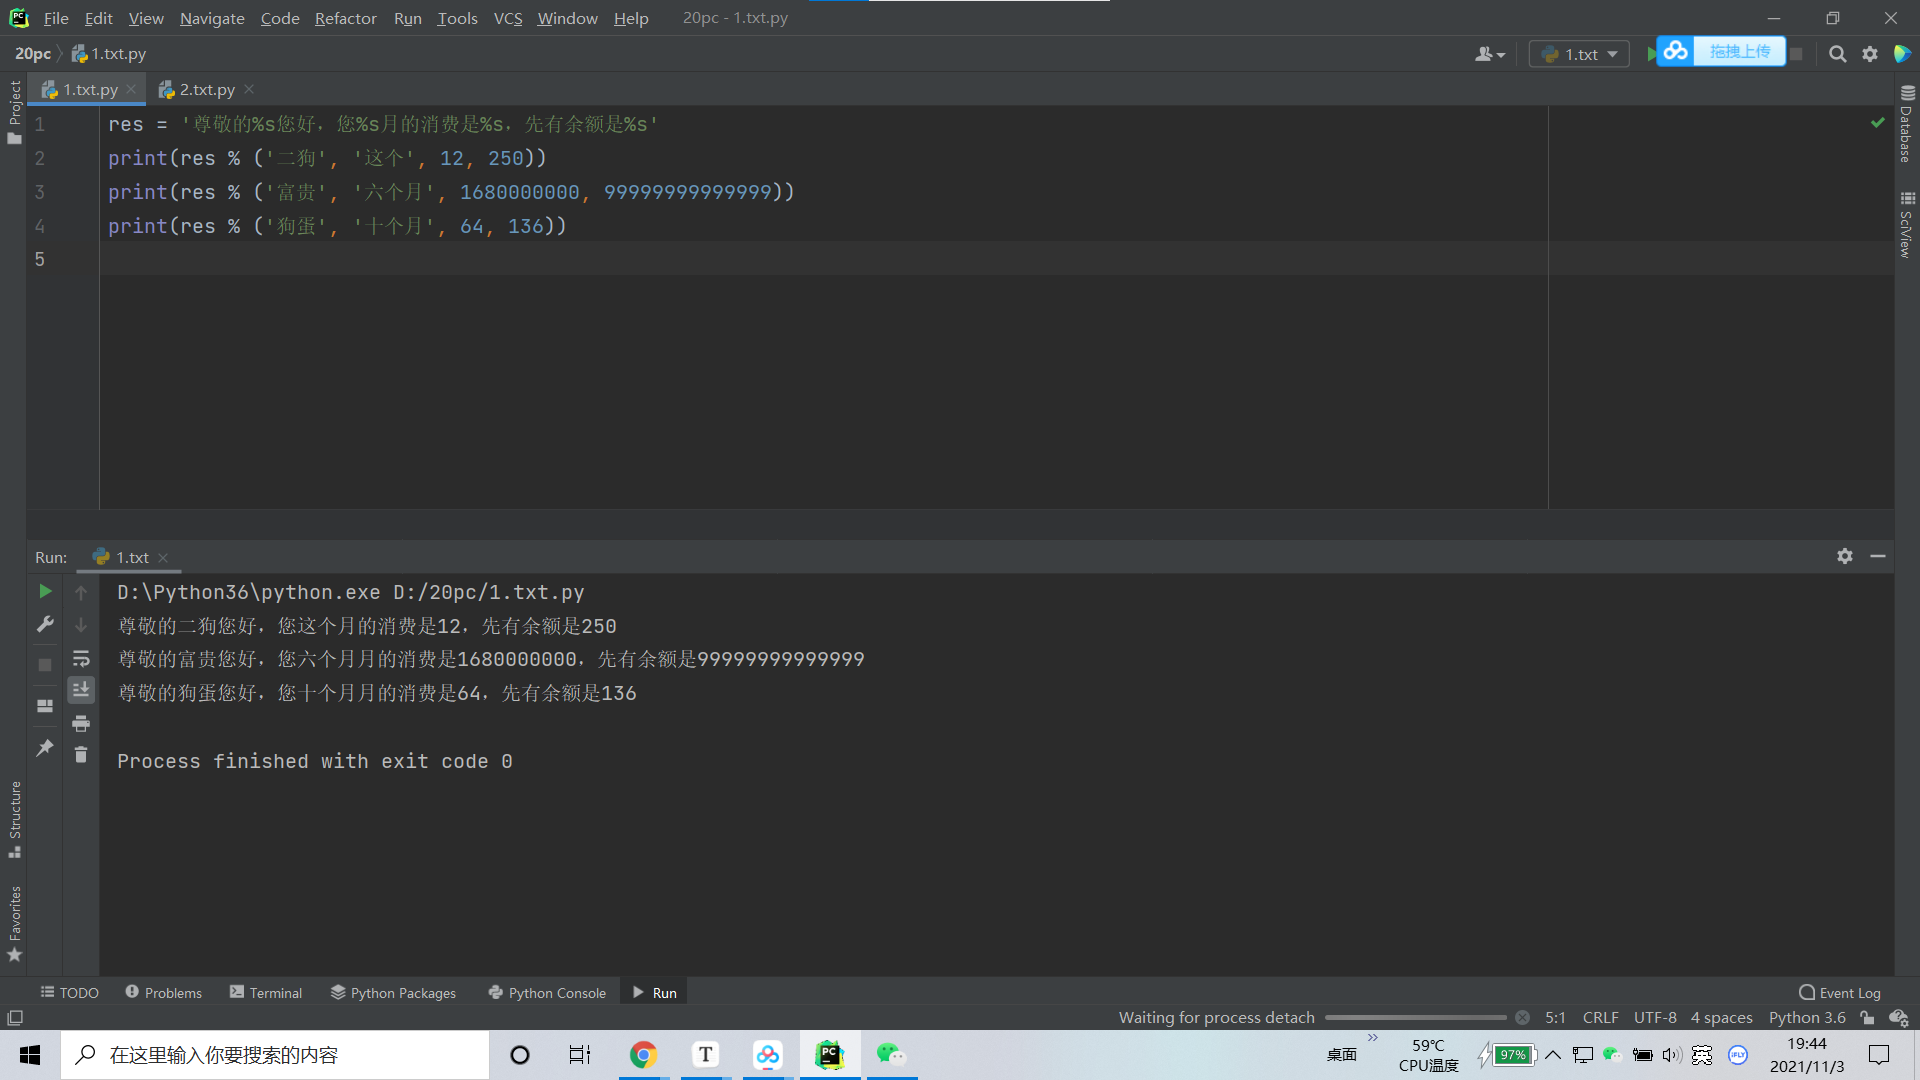The image size is (1920, 1080).
Task: Click the wrench icon in the Run panel
Action: 45,625
